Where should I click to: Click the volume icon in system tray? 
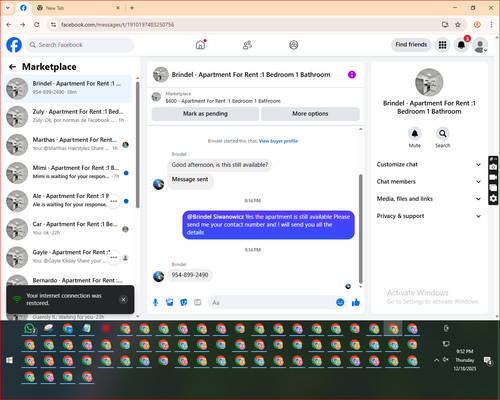point(446,360)
